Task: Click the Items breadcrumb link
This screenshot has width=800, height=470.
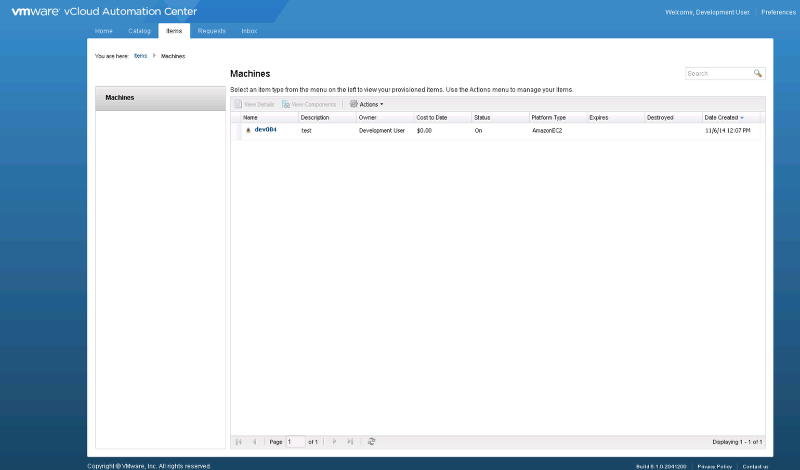Action: tap(140, 56)
